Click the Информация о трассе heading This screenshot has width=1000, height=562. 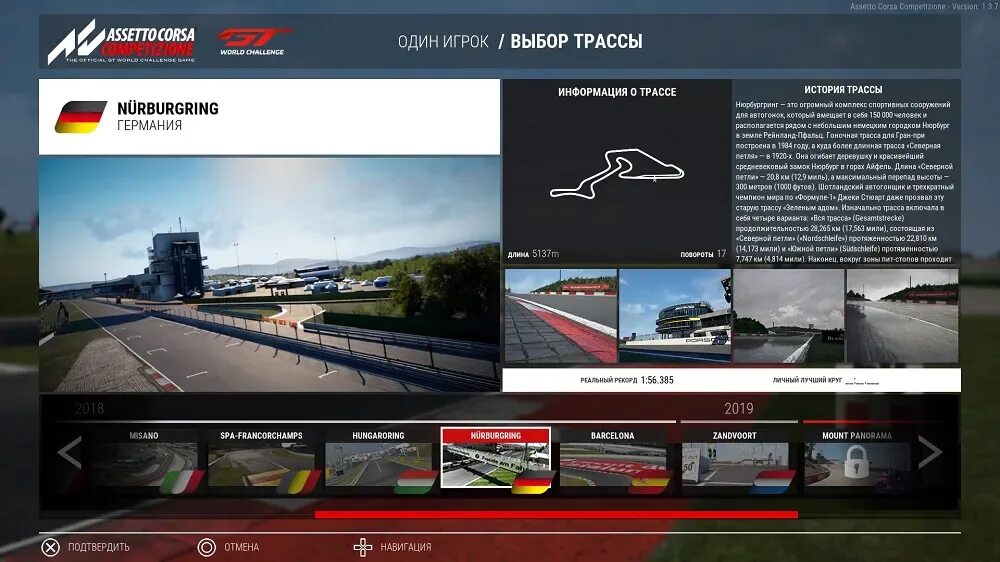point(617,92)
